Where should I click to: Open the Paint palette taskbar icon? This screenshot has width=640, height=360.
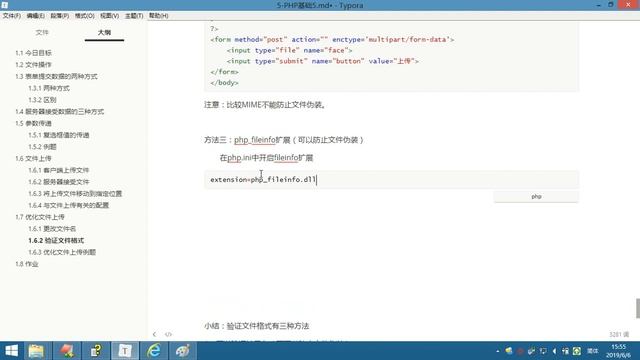182,351
